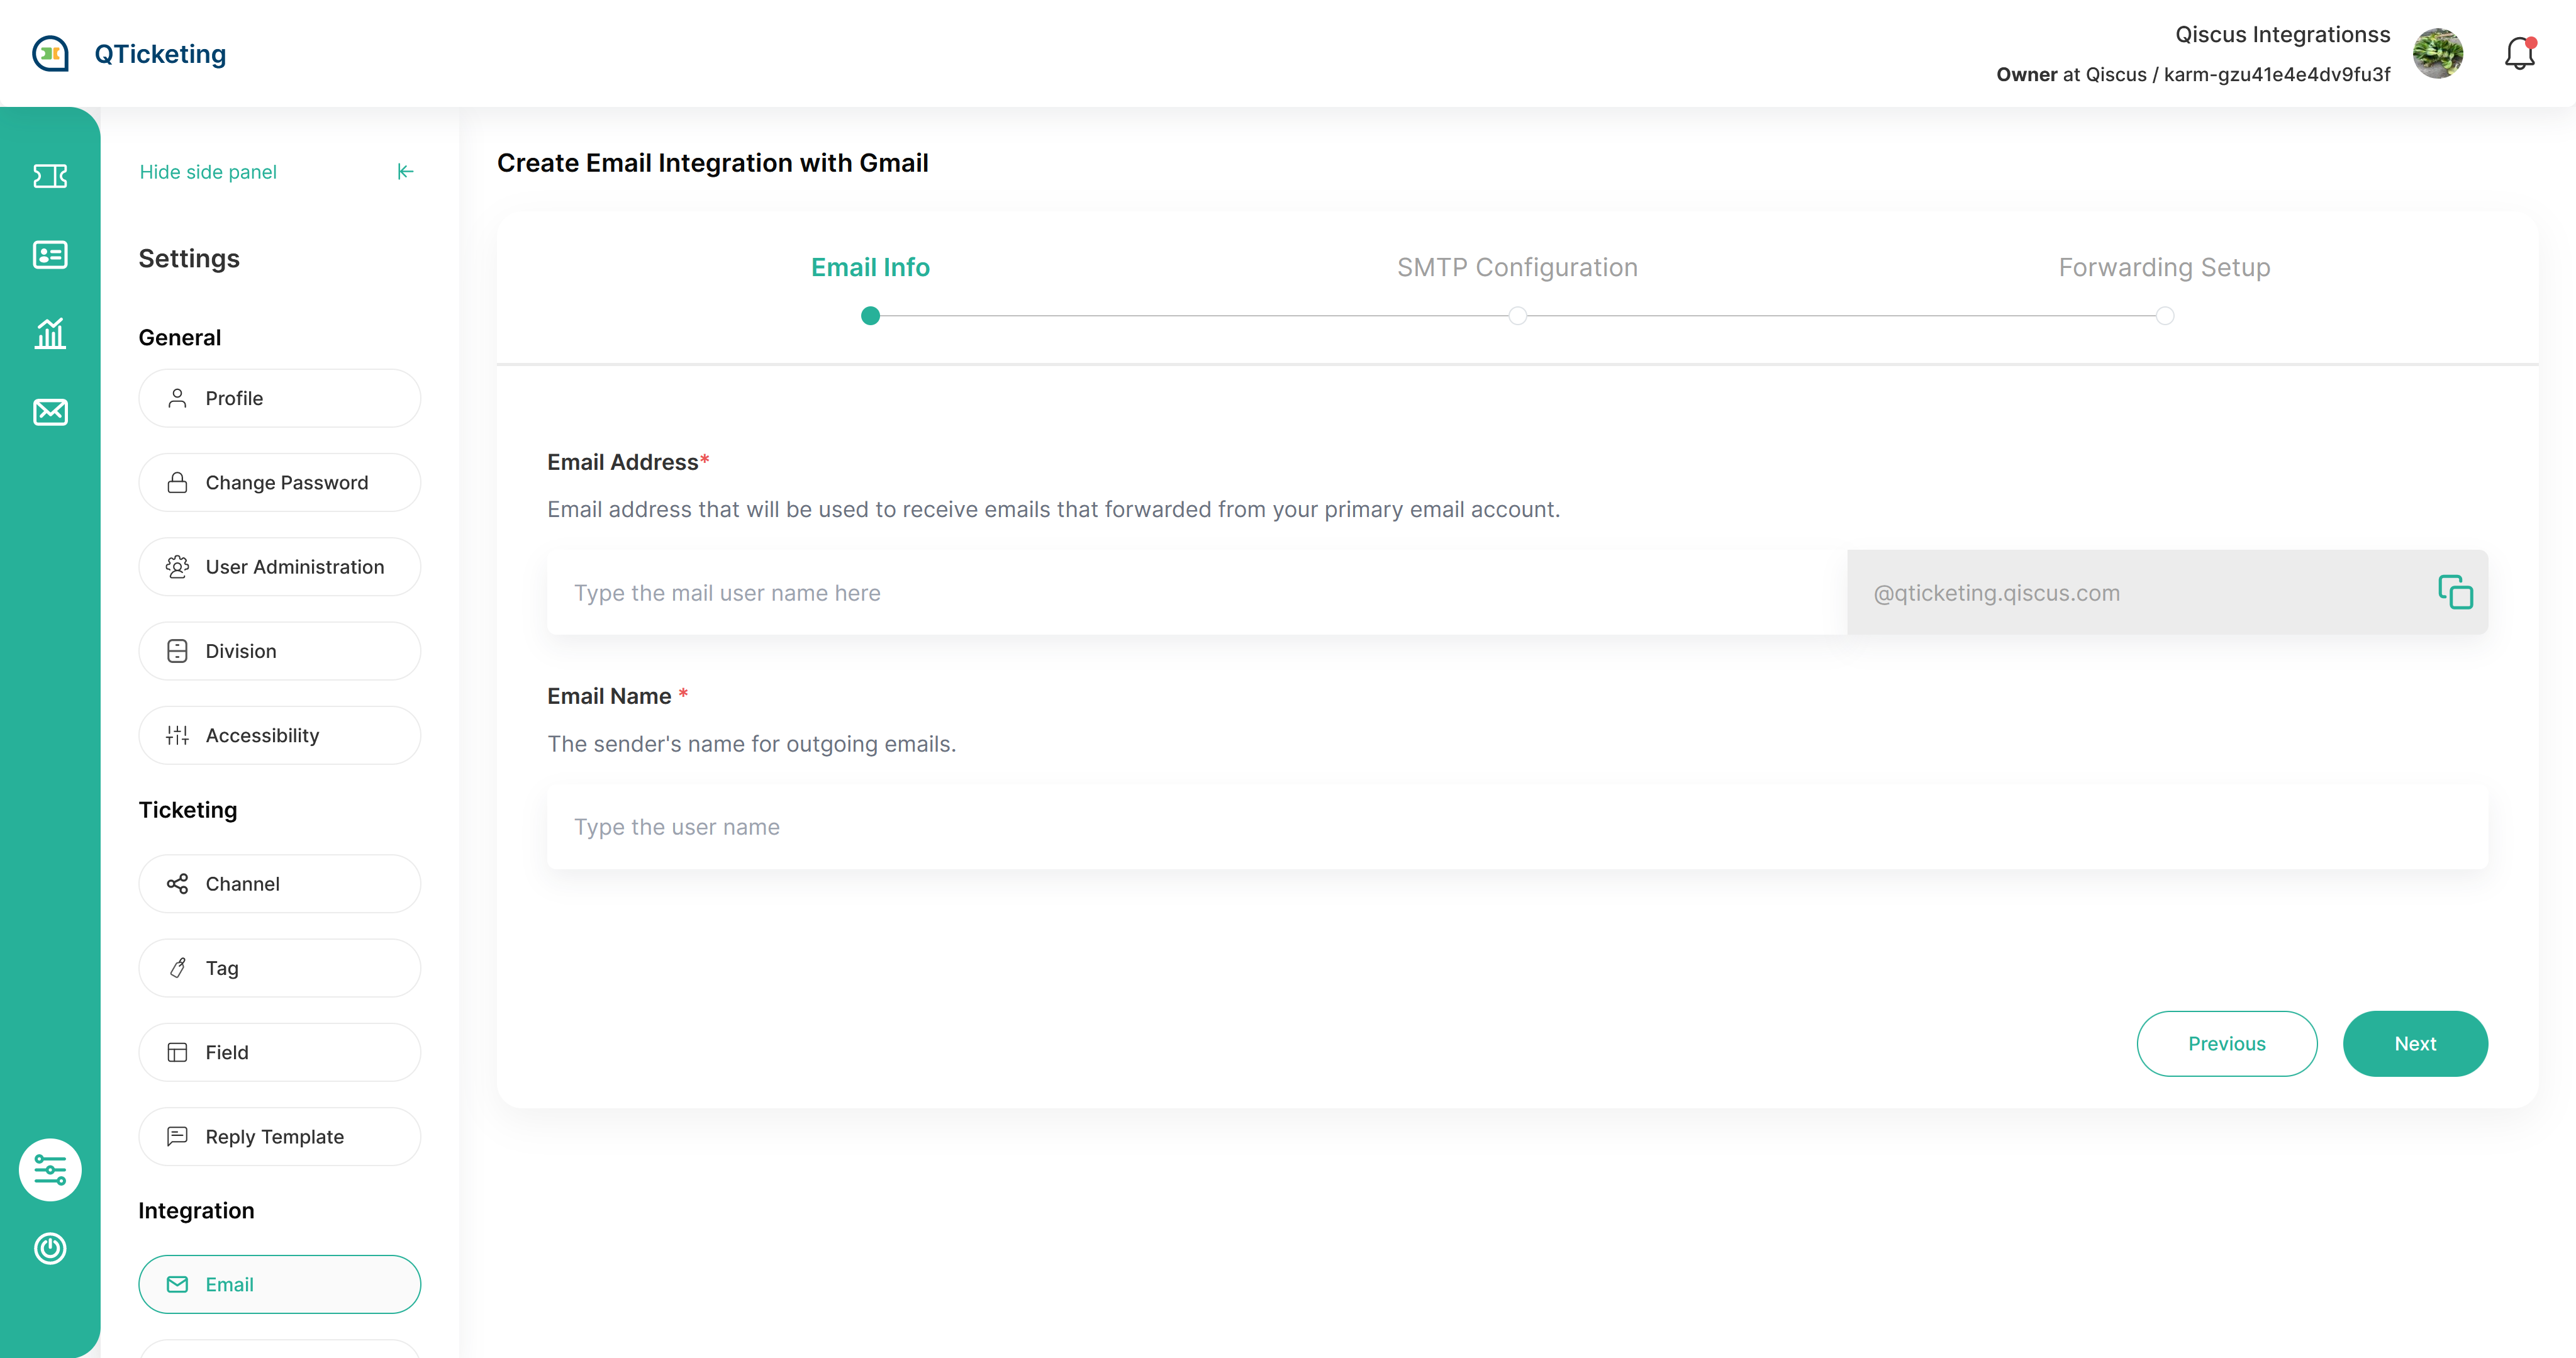The height and width of the screenshot is (1358, 2576).
Task: Click the power logout icon in sidebar
Action: pos(50,1248)
